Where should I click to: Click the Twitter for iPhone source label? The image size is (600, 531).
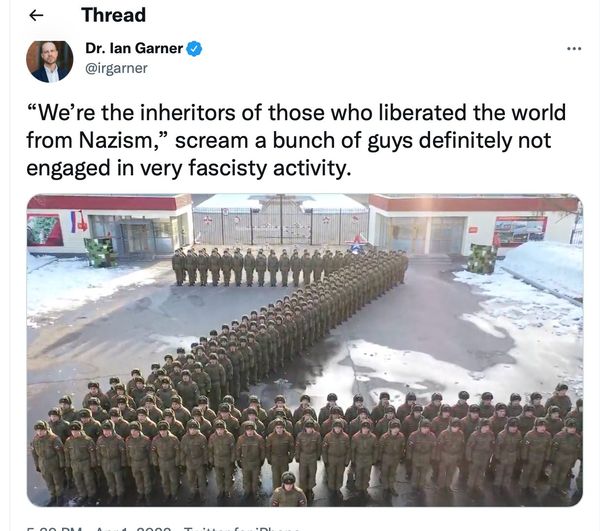tap(242, 528)
